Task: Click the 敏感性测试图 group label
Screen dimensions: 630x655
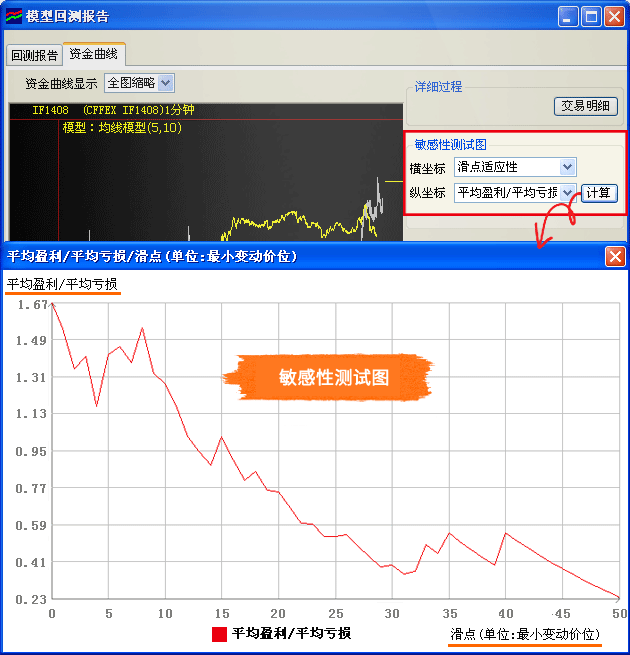Action: tap(450, 145)
